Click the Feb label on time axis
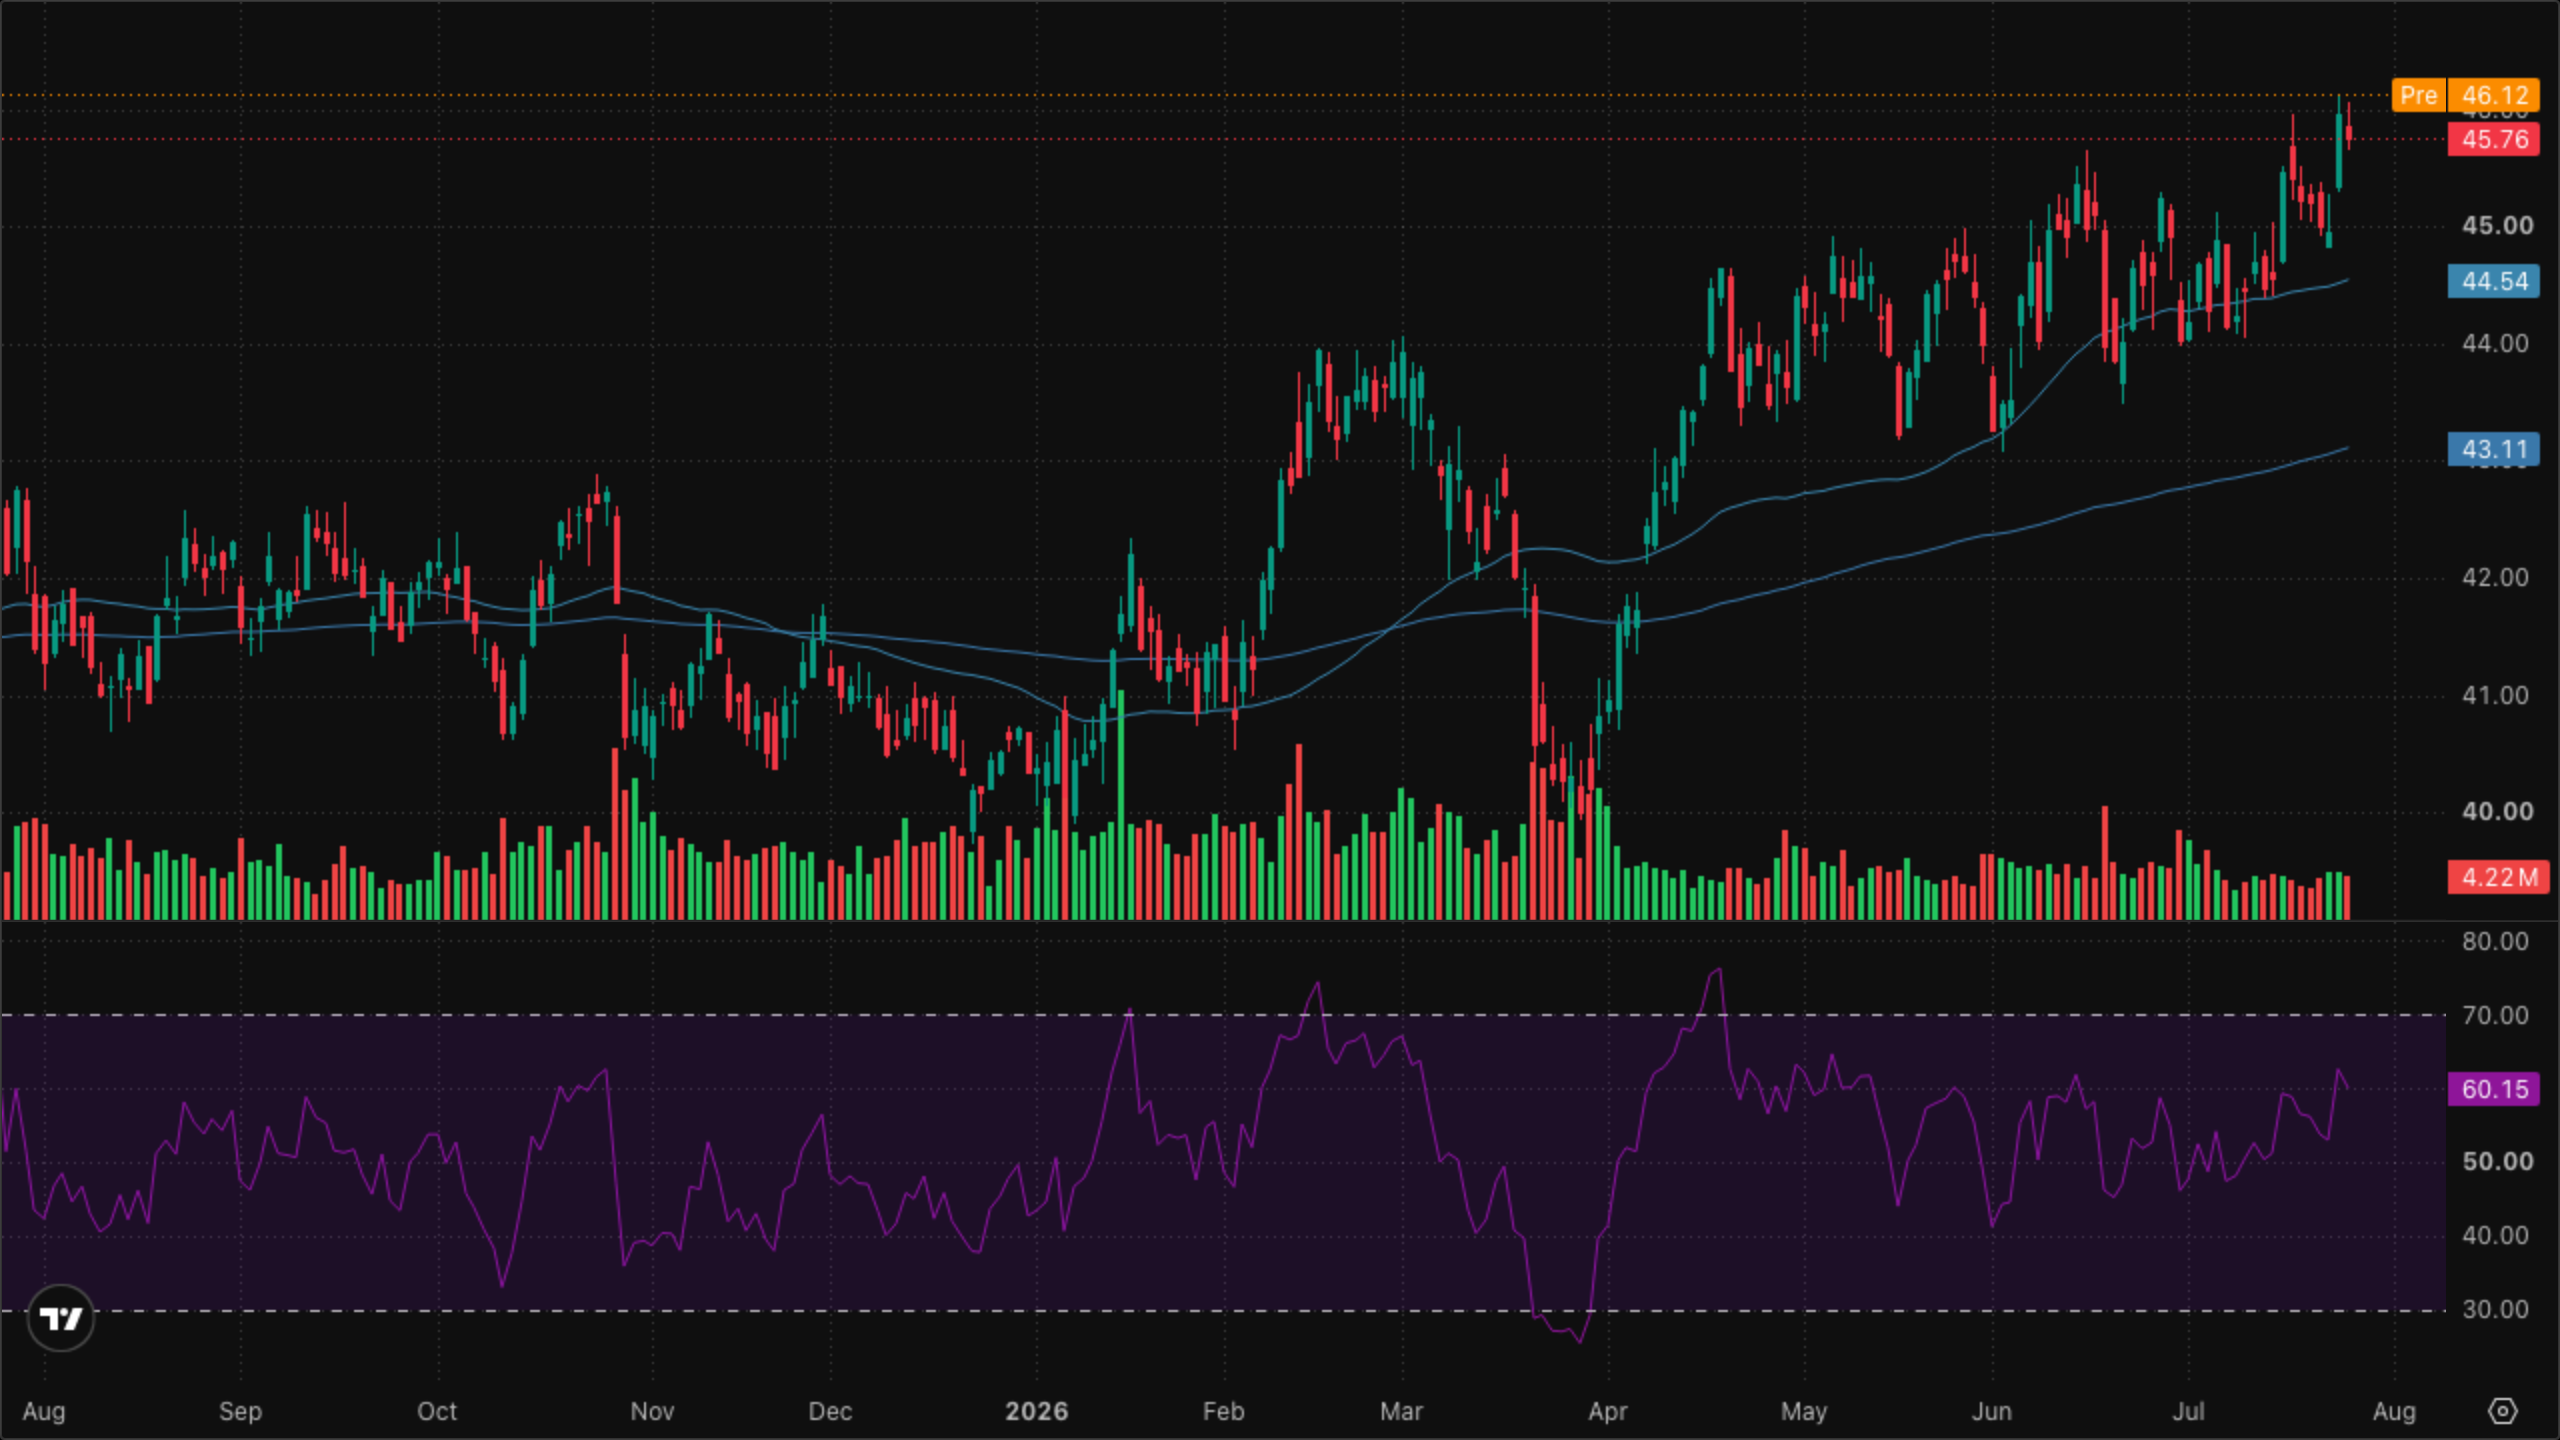 [1223, 1412]
